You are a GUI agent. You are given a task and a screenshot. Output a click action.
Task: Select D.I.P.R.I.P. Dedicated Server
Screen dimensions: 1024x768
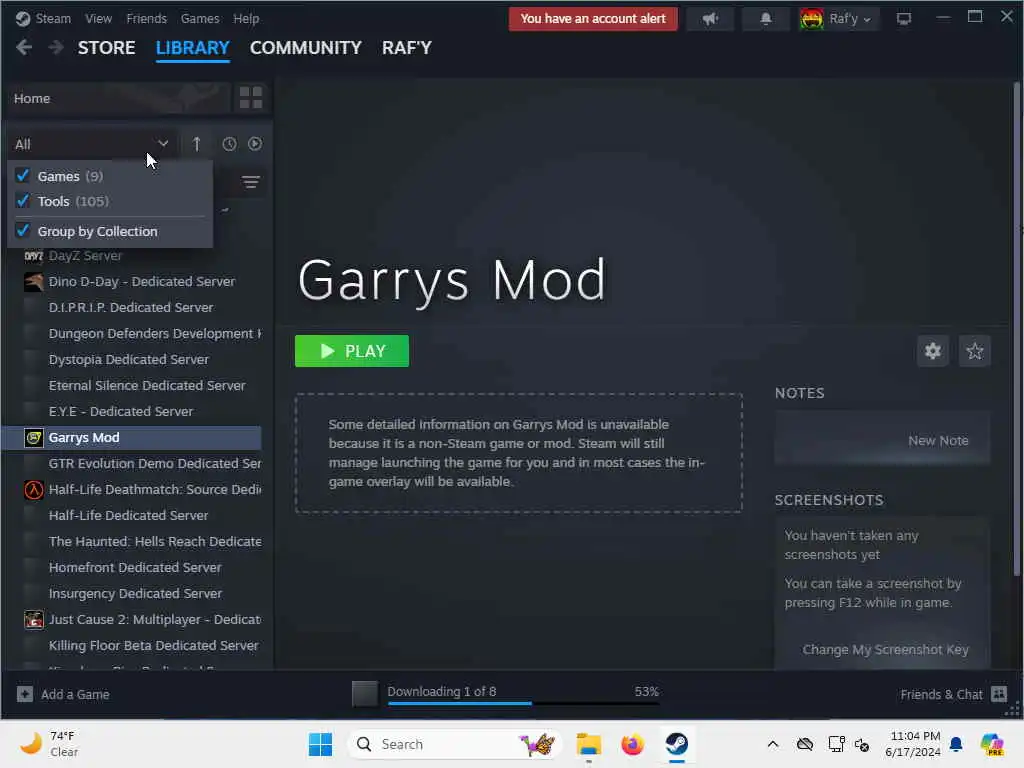131,308
